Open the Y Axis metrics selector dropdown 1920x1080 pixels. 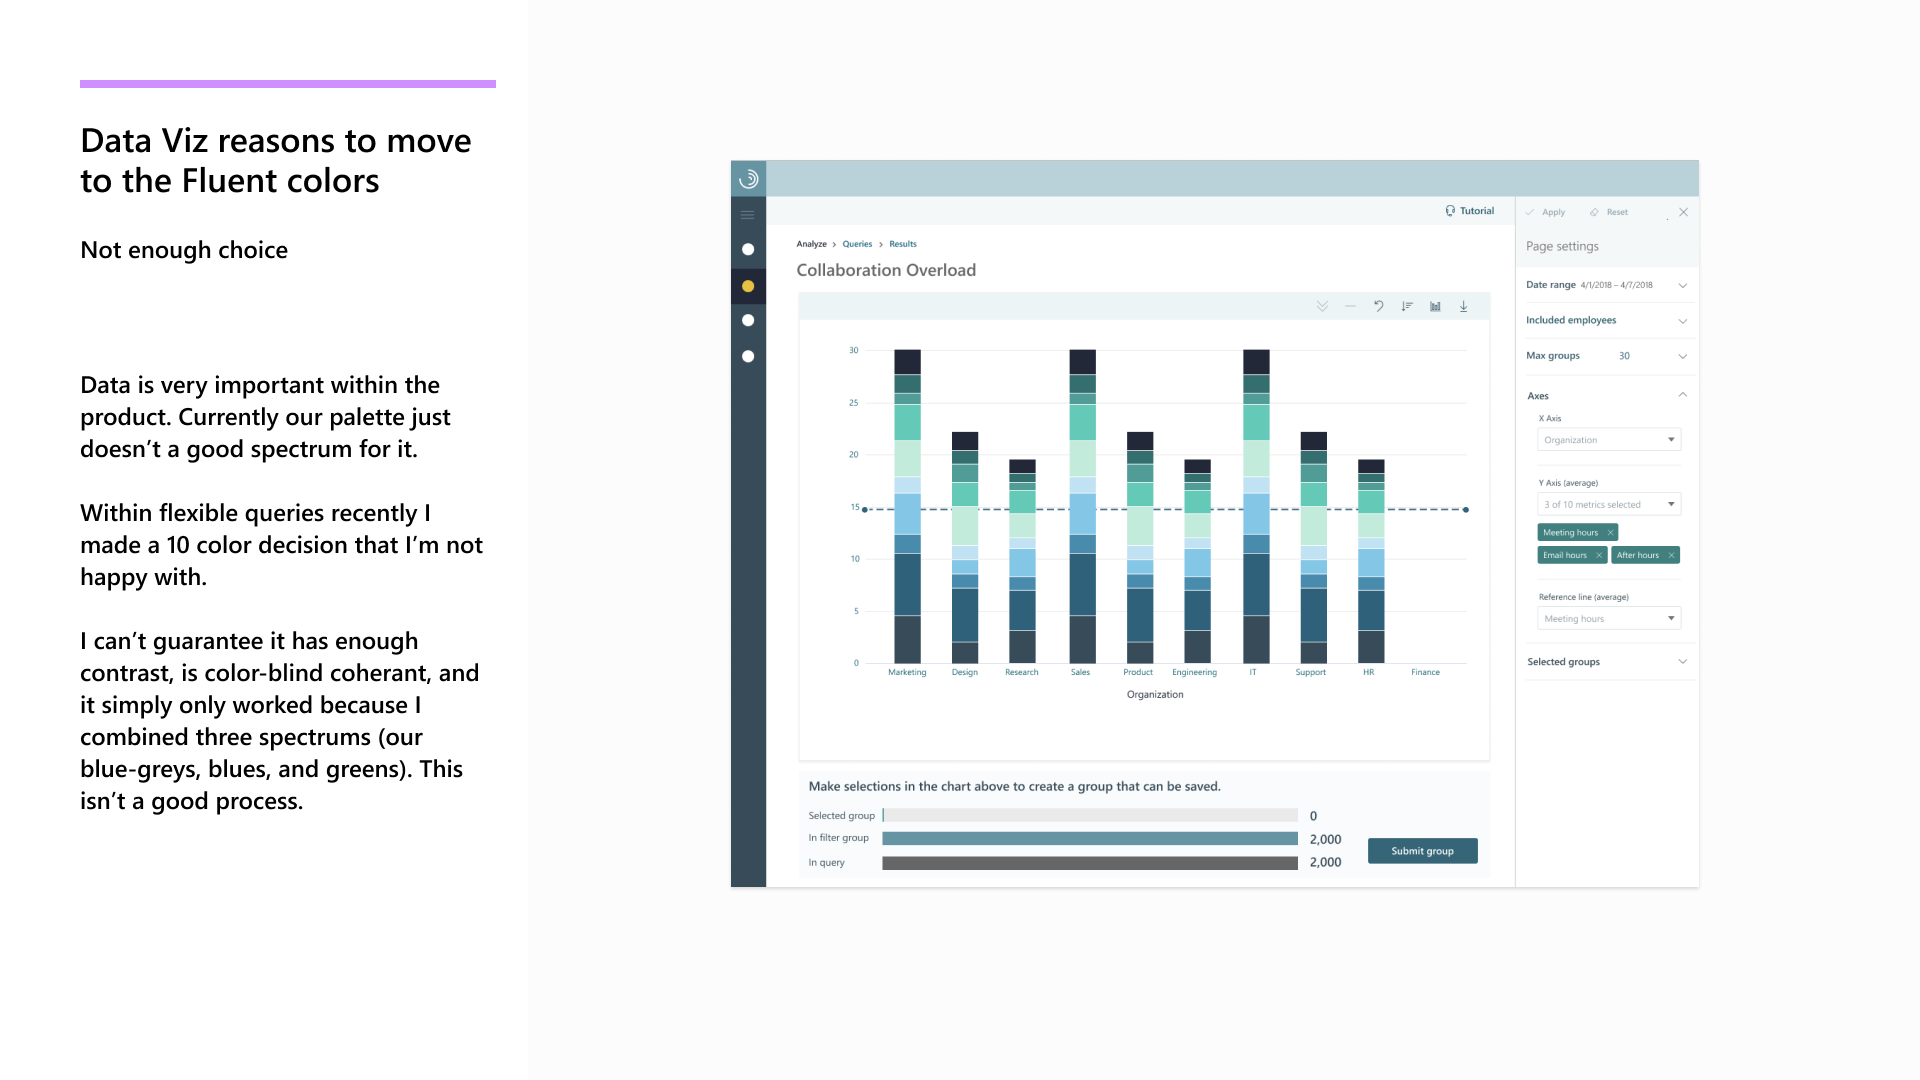pyautogui.click(x=1608, y=504)
